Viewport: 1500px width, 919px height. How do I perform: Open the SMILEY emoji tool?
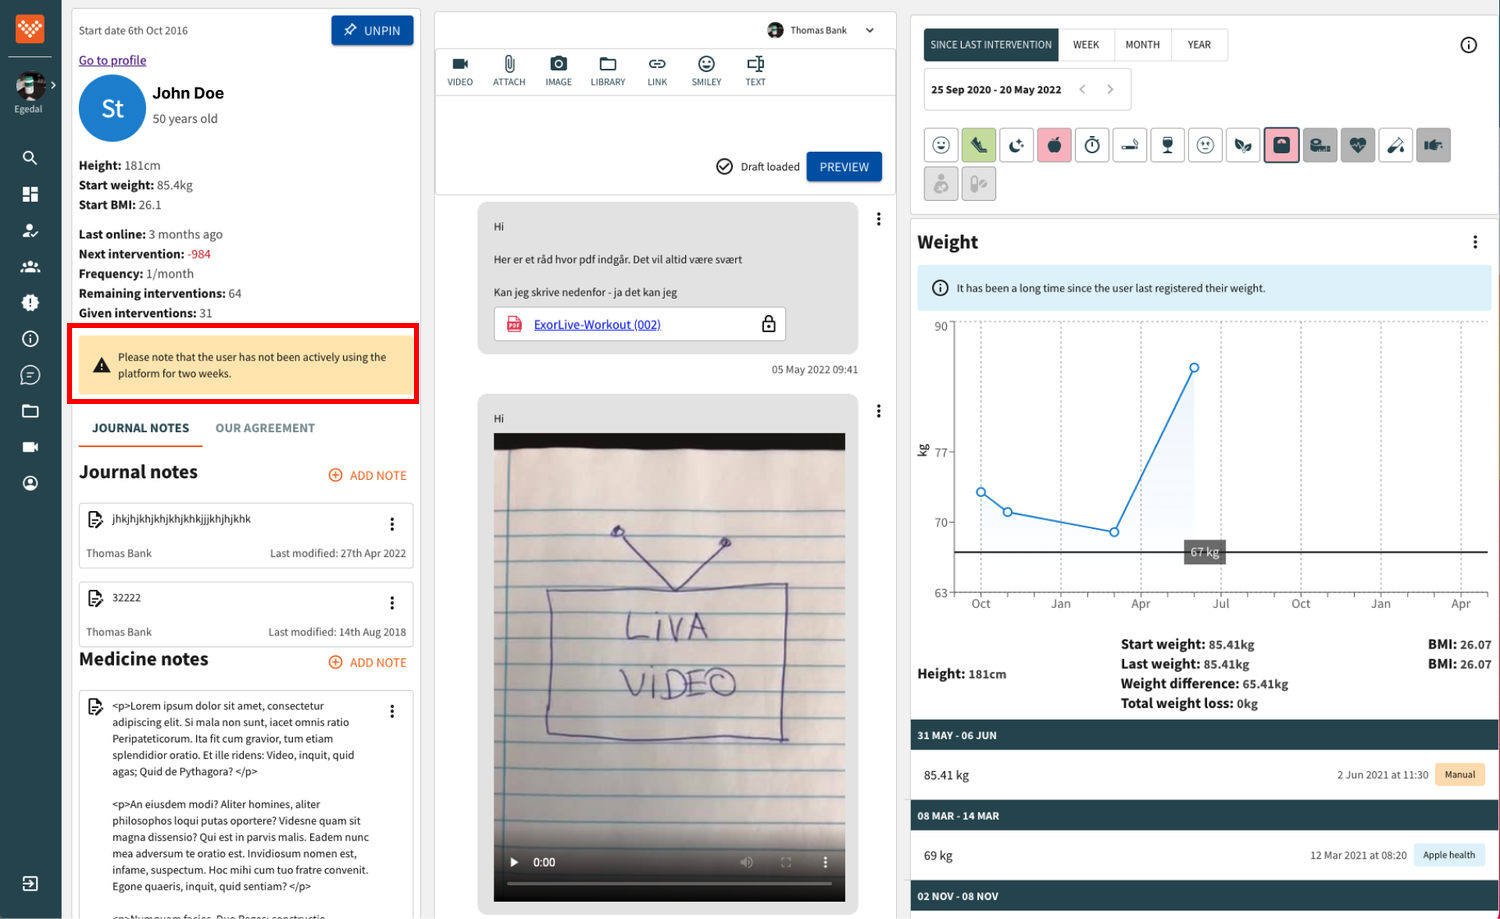(x=706, y=70)
